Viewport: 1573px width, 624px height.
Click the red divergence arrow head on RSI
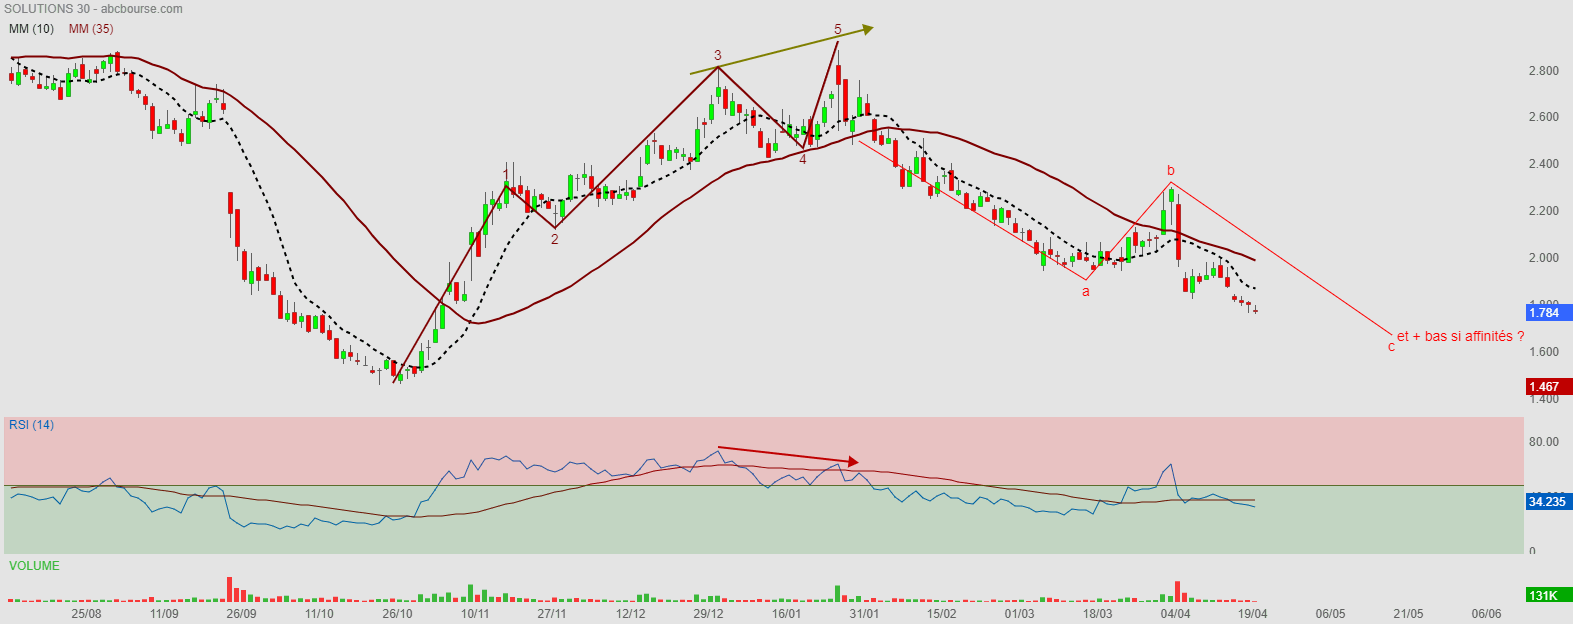853,462
